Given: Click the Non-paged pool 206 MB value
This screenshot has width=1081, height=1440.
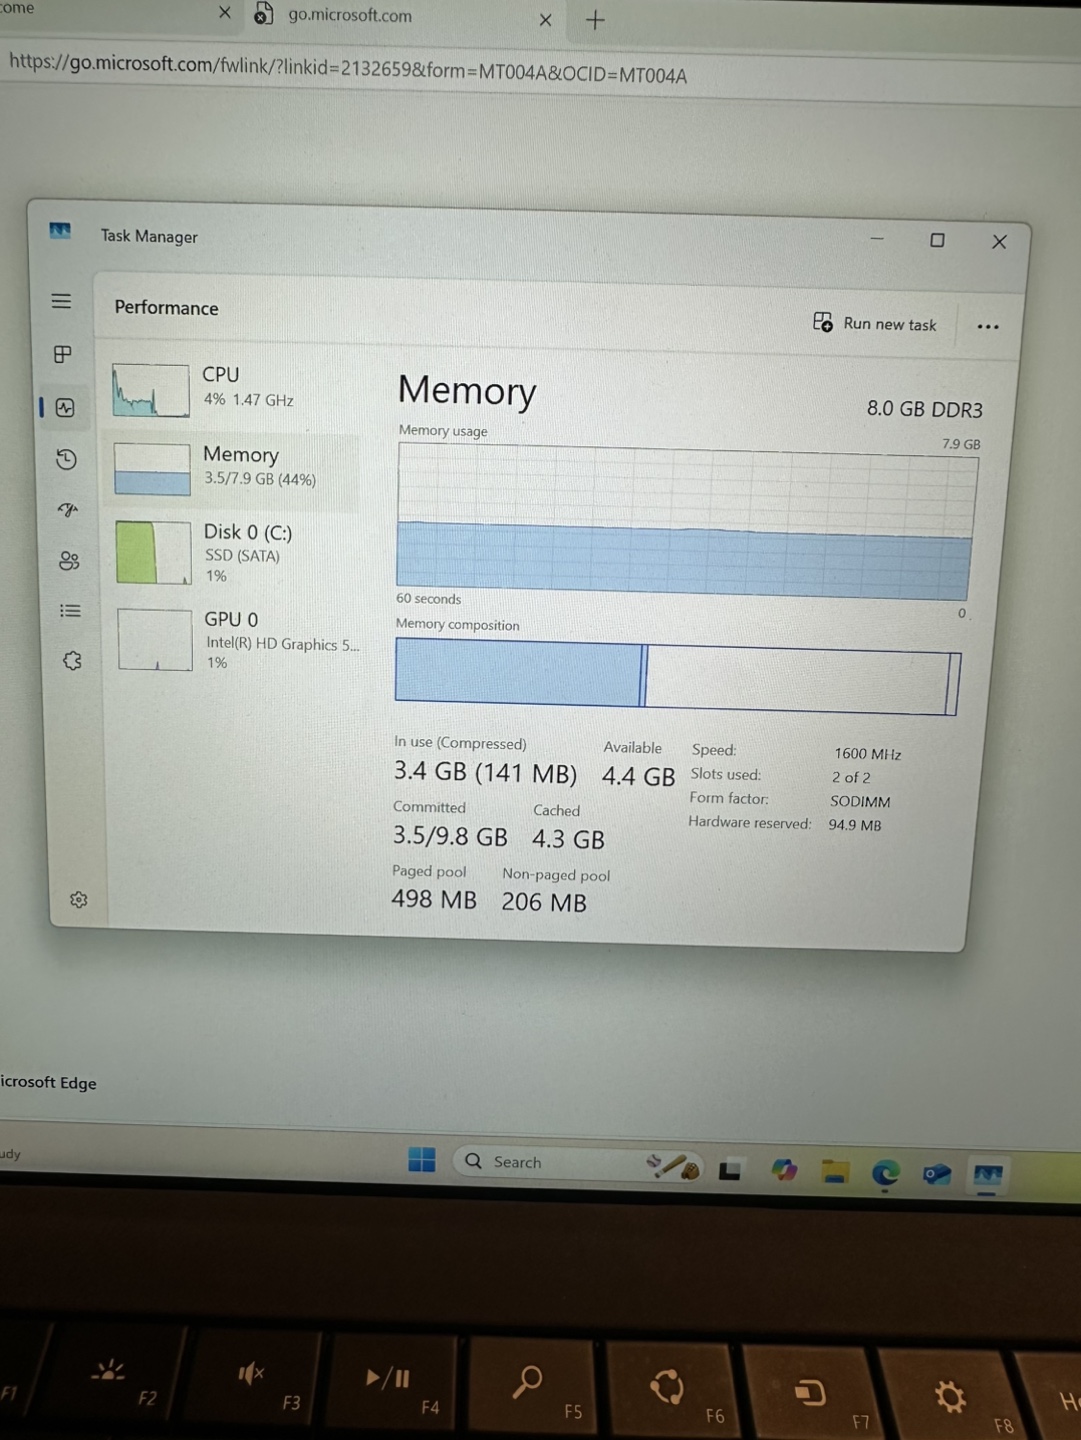Looking at the screenshot, I should (x=544, y=902).
